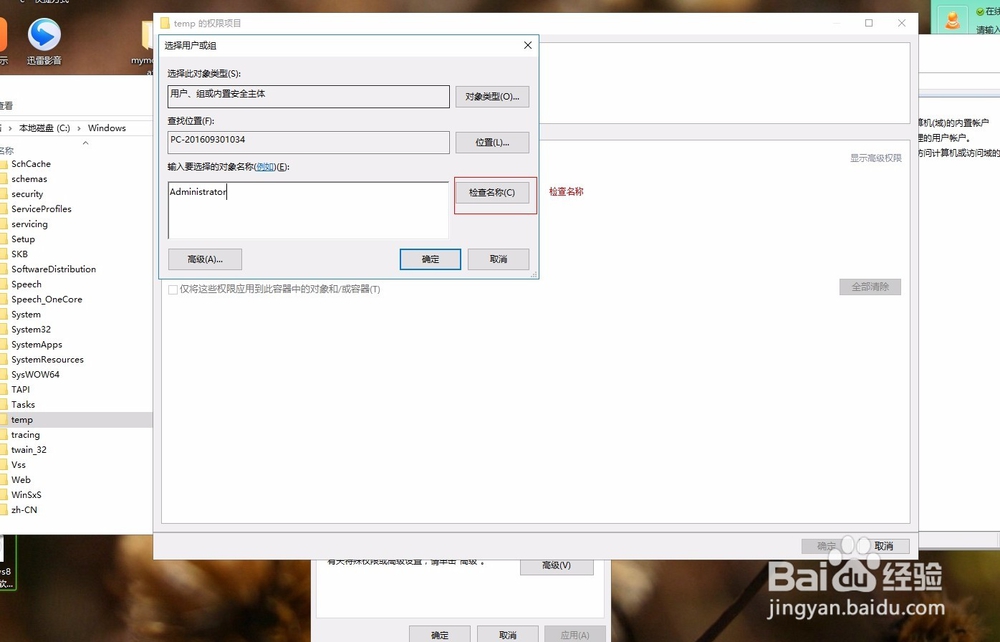Click 确定 in the properties window behind

pos(439,635)
